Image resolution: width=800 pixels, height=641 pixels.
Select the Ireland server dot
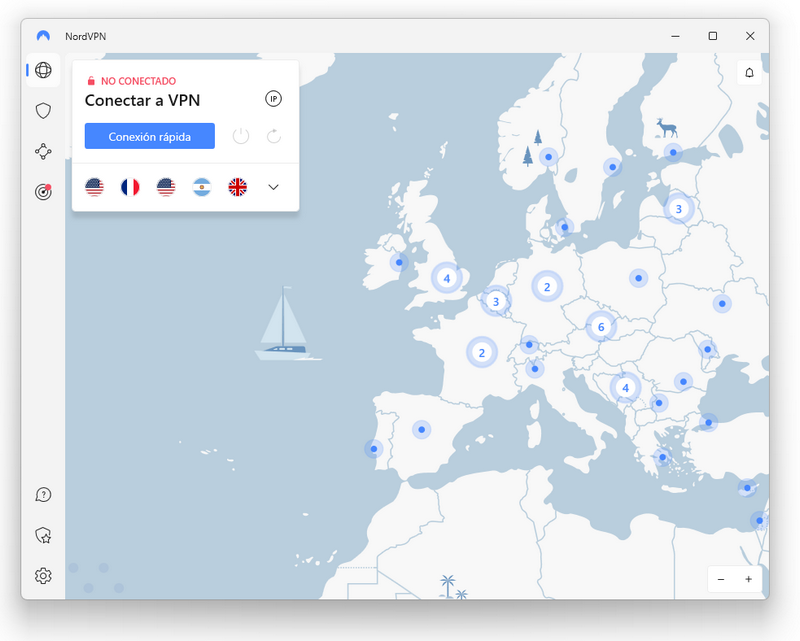pos(399,262)
